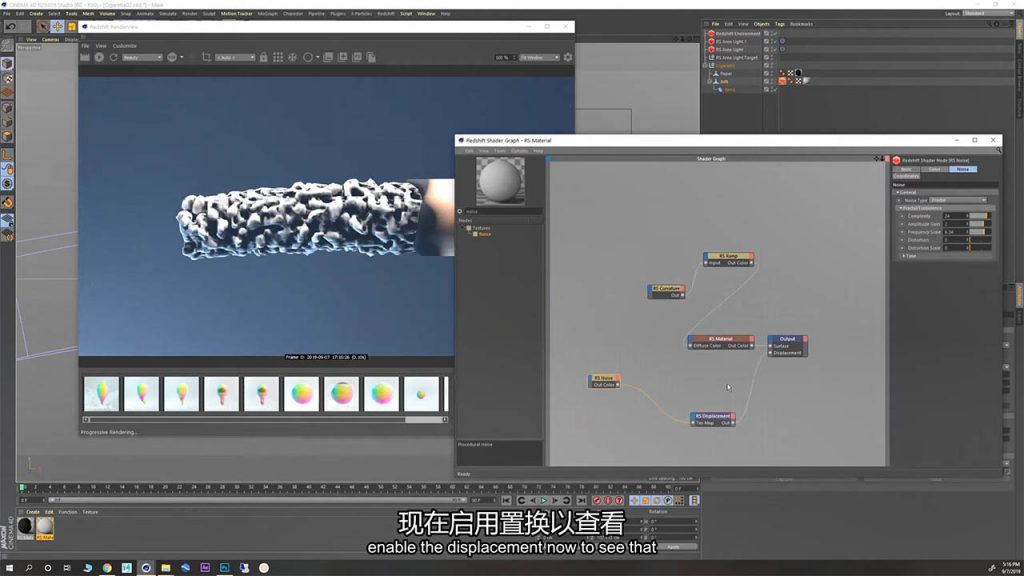1024x576 pixels.
Task: Click the Redshift material tag on the Ash object
Action: (782, 81)
